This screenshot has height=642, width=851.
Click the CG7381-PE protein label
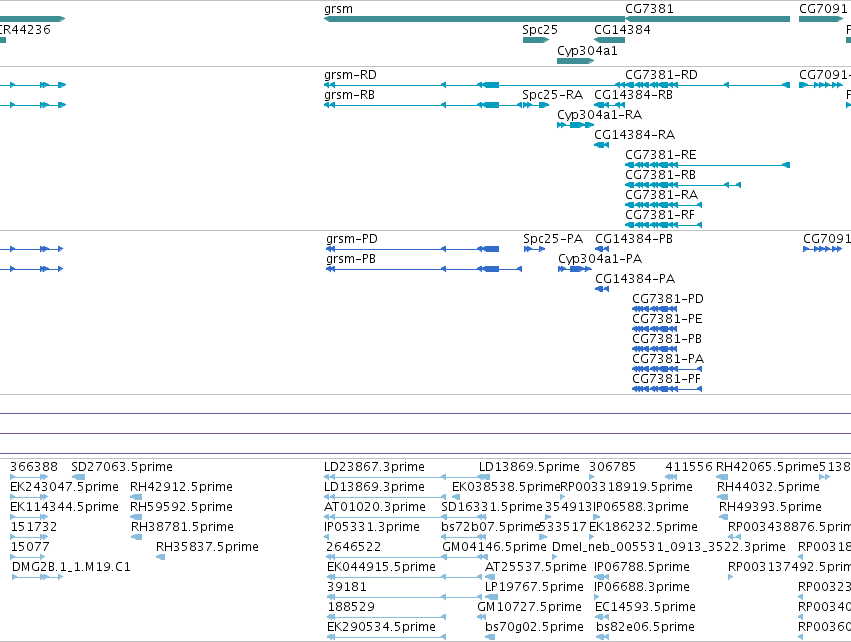coord(667,319)
